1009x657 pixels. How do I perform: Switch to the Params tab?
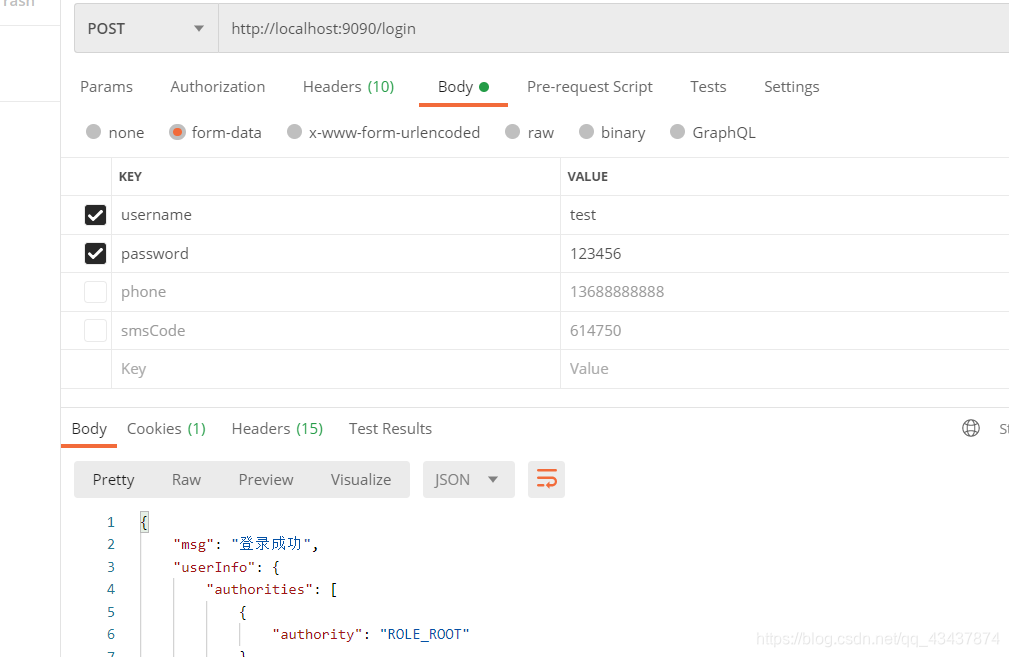[106, 87]
